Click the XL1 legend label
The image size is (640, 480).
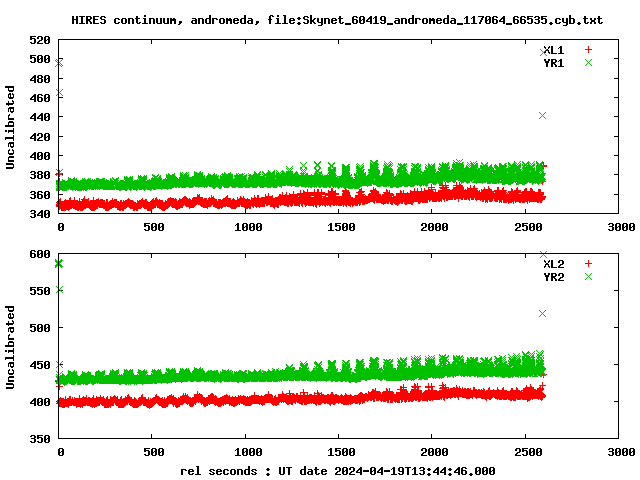(x=554, y=50)
